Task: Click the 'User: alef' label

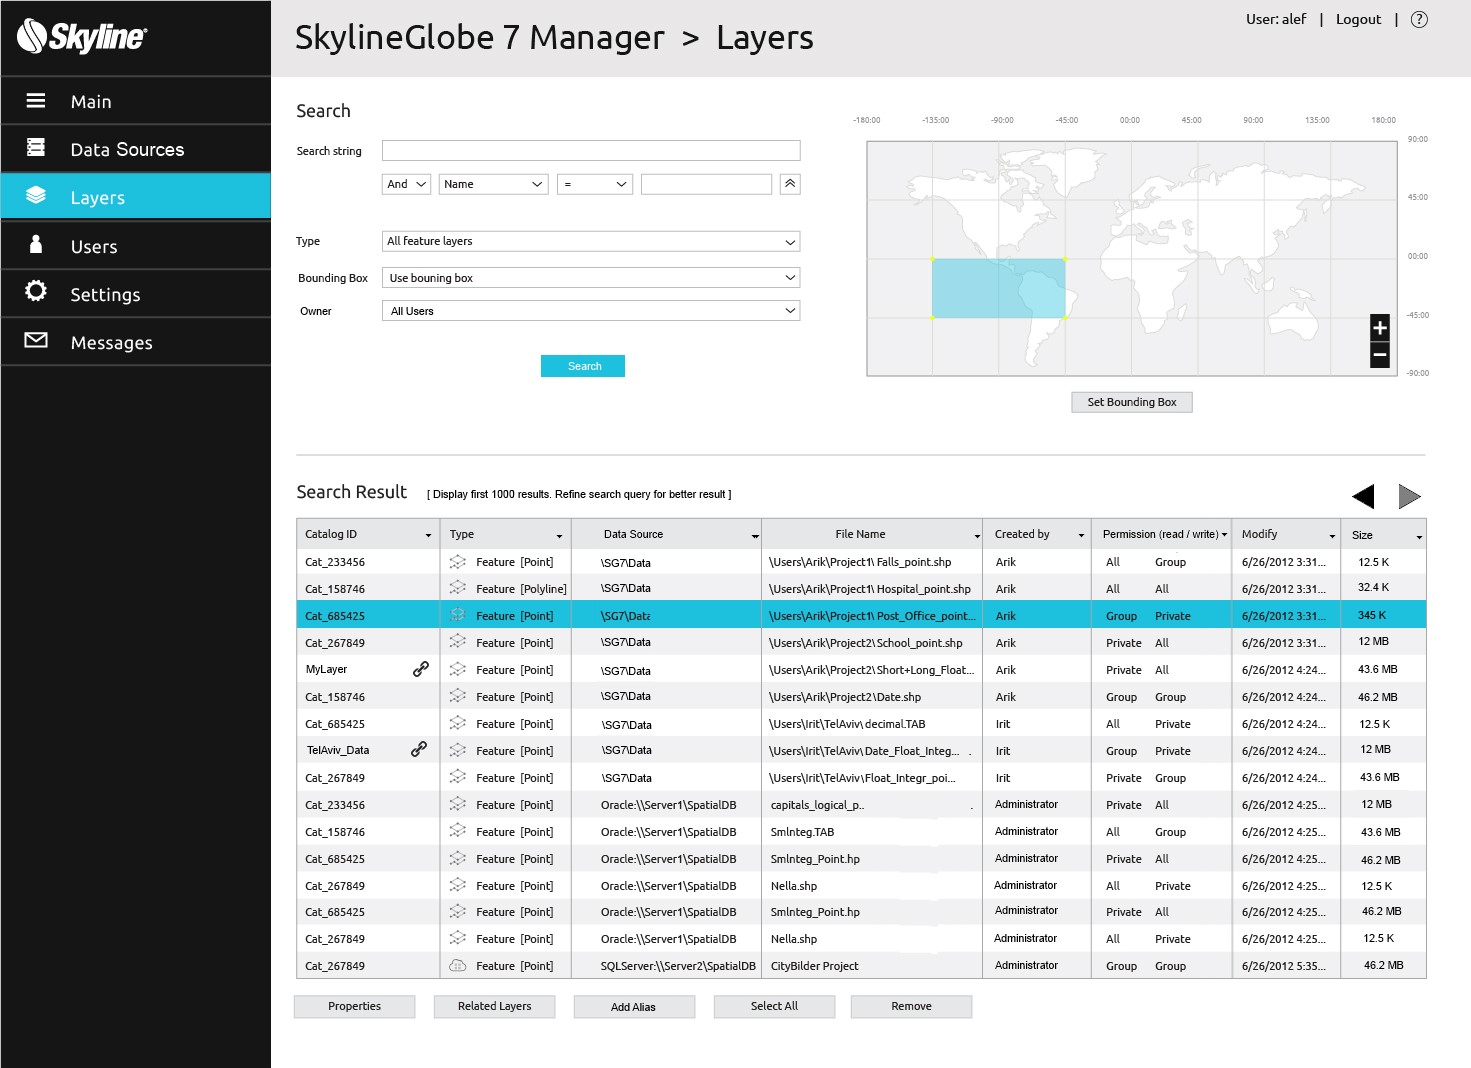Action: click(1276, 19)
